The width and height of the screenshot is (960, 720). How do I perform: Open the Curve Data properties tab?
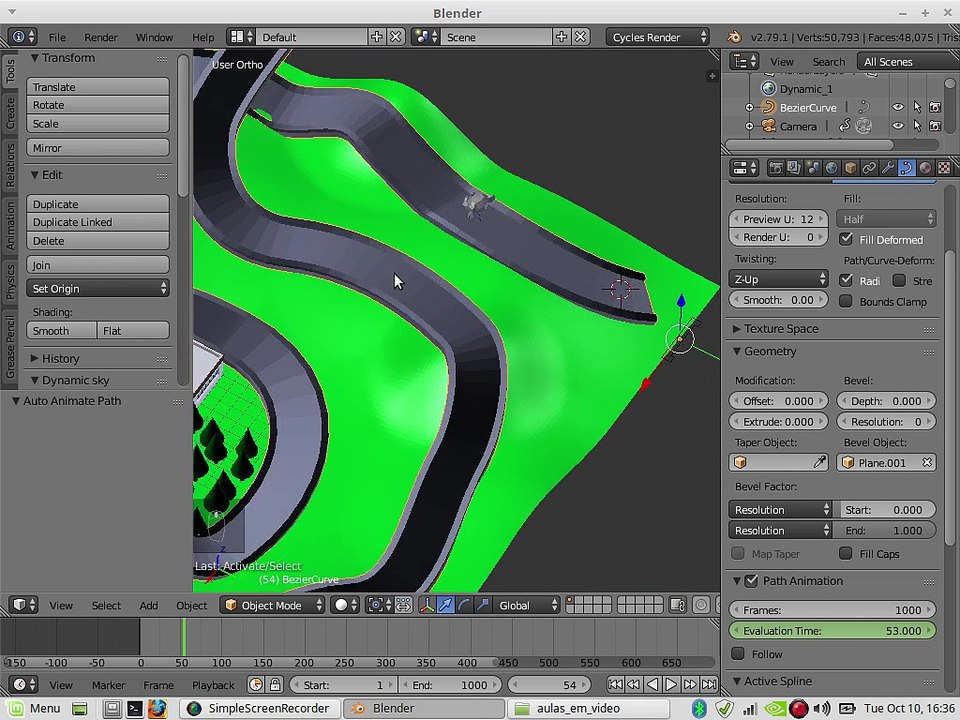[x=906, y=167]
